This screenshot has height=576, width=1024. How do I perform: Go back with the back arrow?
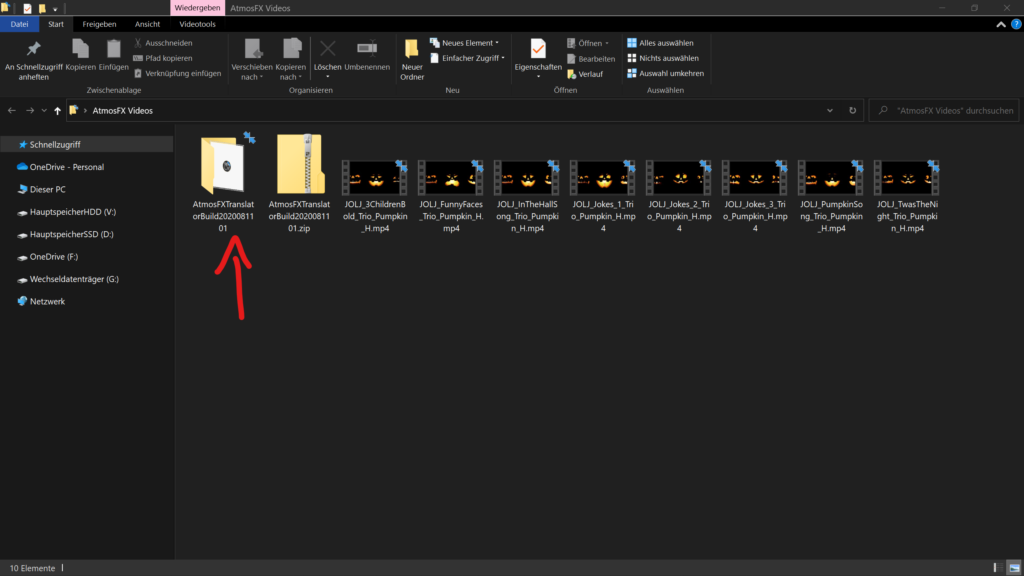[x=12, y=110]
